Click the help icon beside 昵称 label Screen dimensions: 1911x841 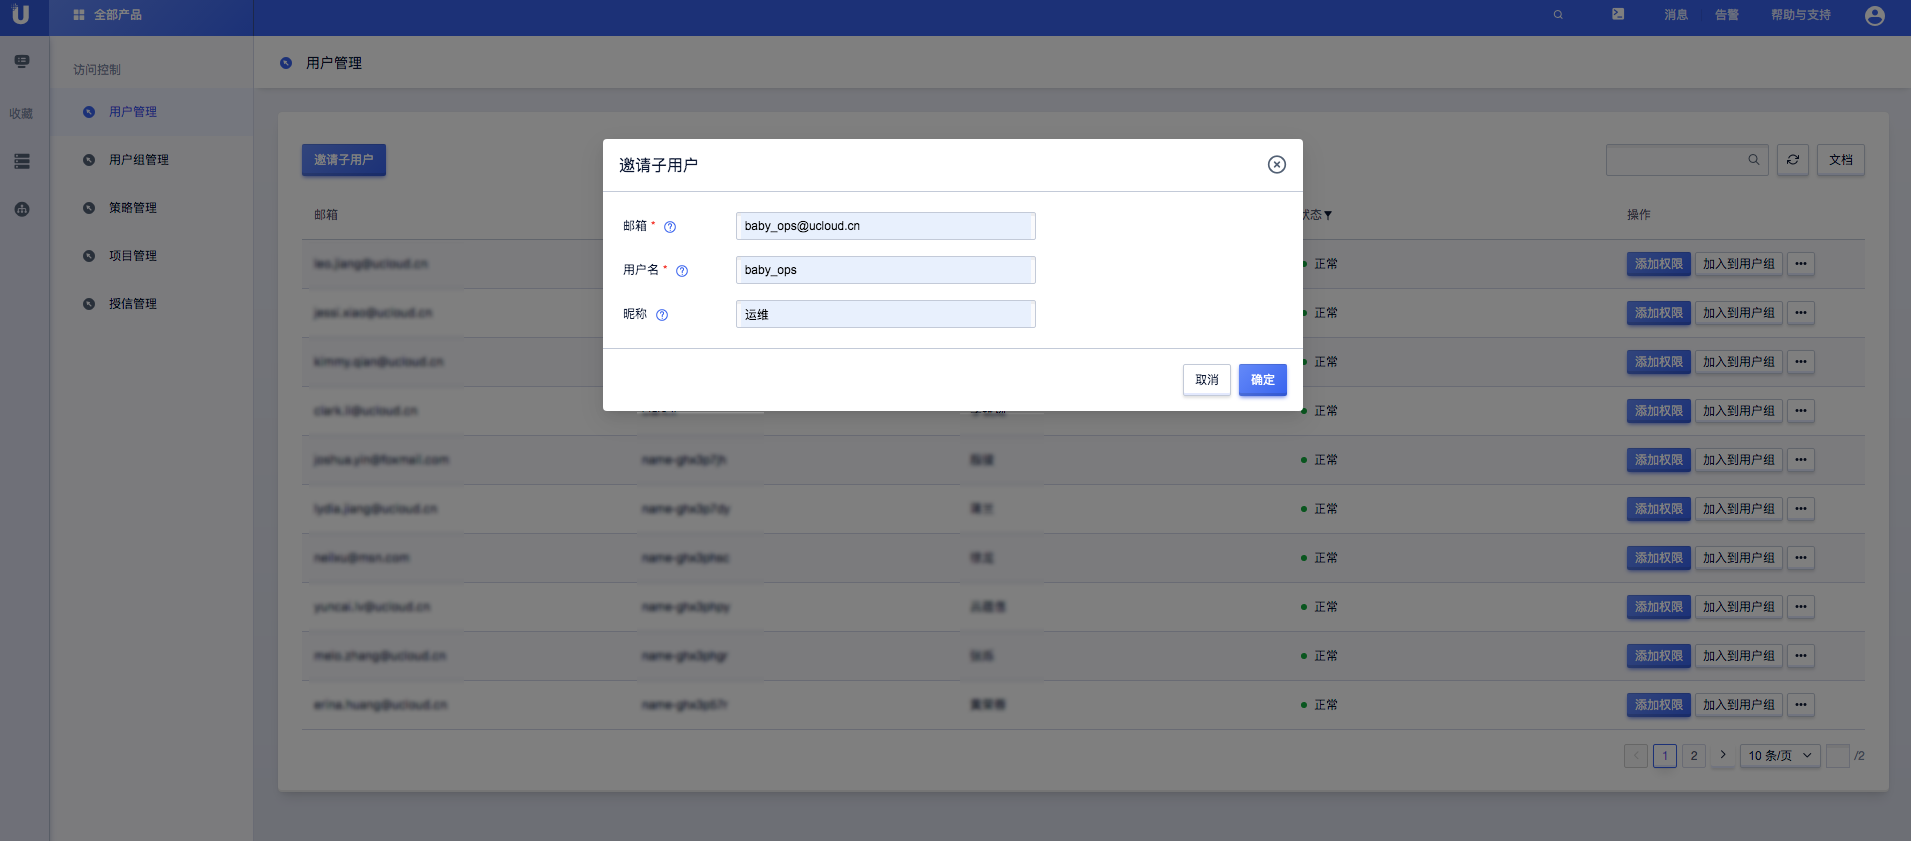[662, 315]
